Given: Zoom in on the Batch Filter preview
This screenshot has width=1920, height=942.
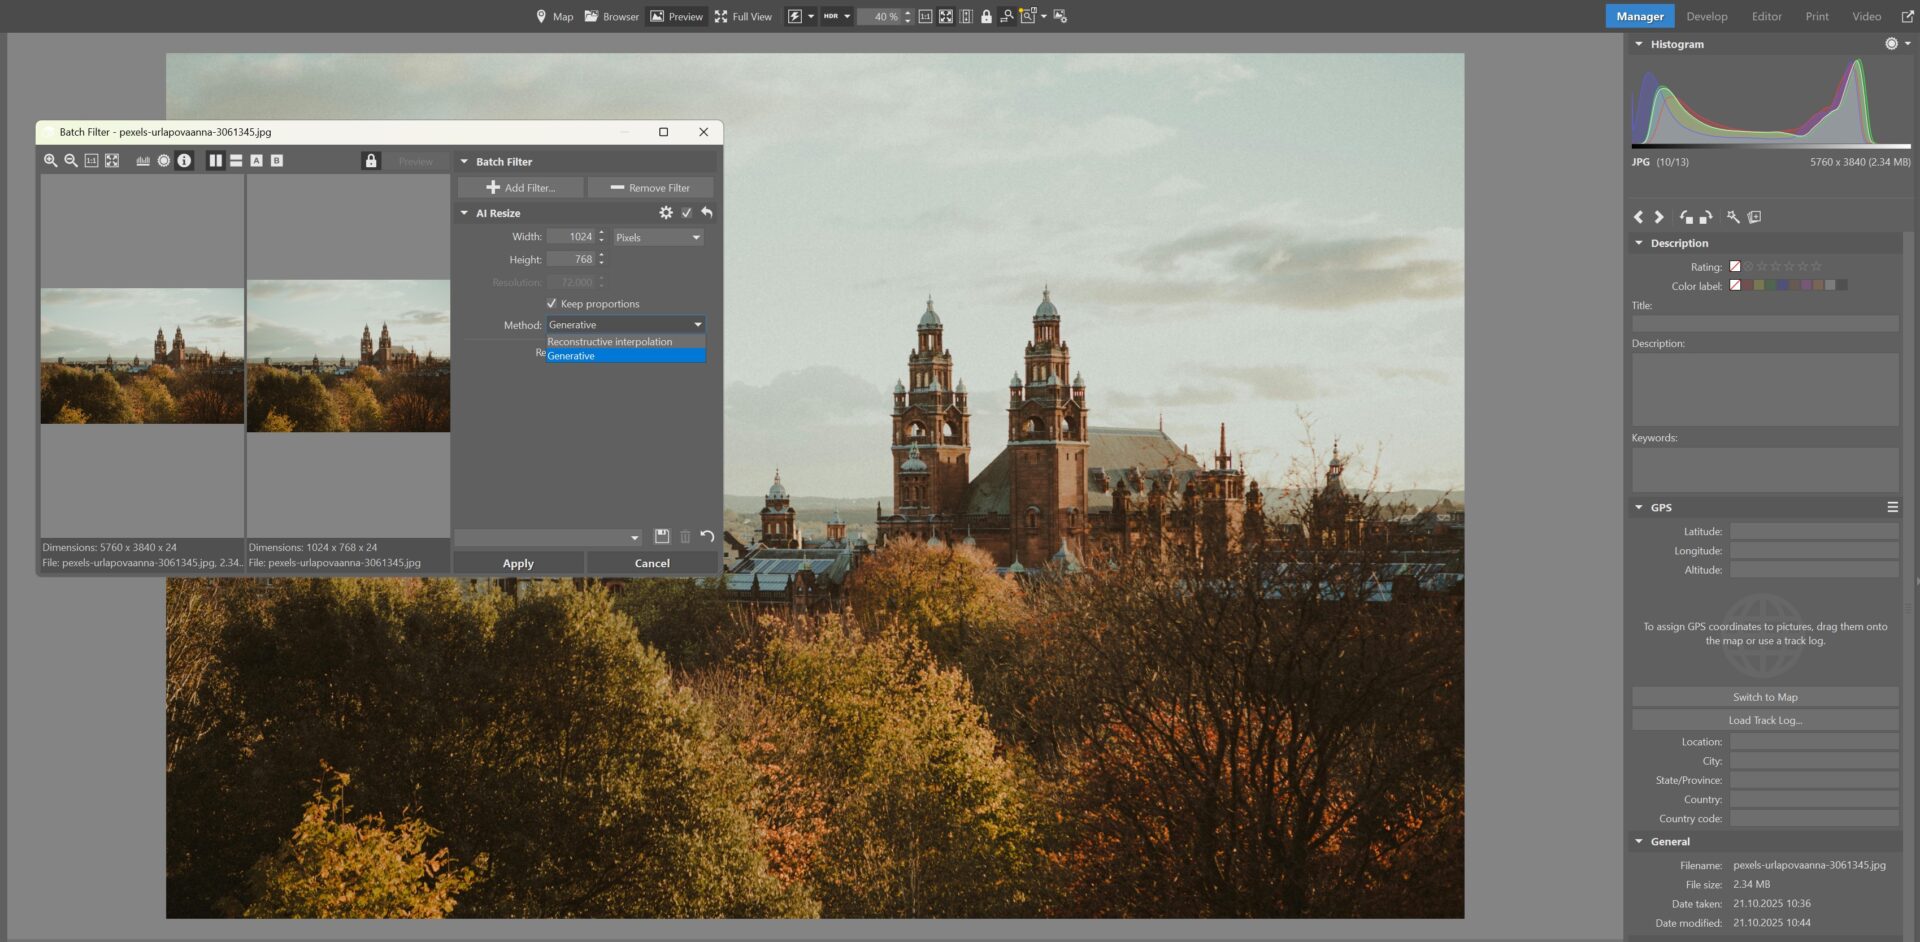Looking at the screenshot, I should pos(50,160).
